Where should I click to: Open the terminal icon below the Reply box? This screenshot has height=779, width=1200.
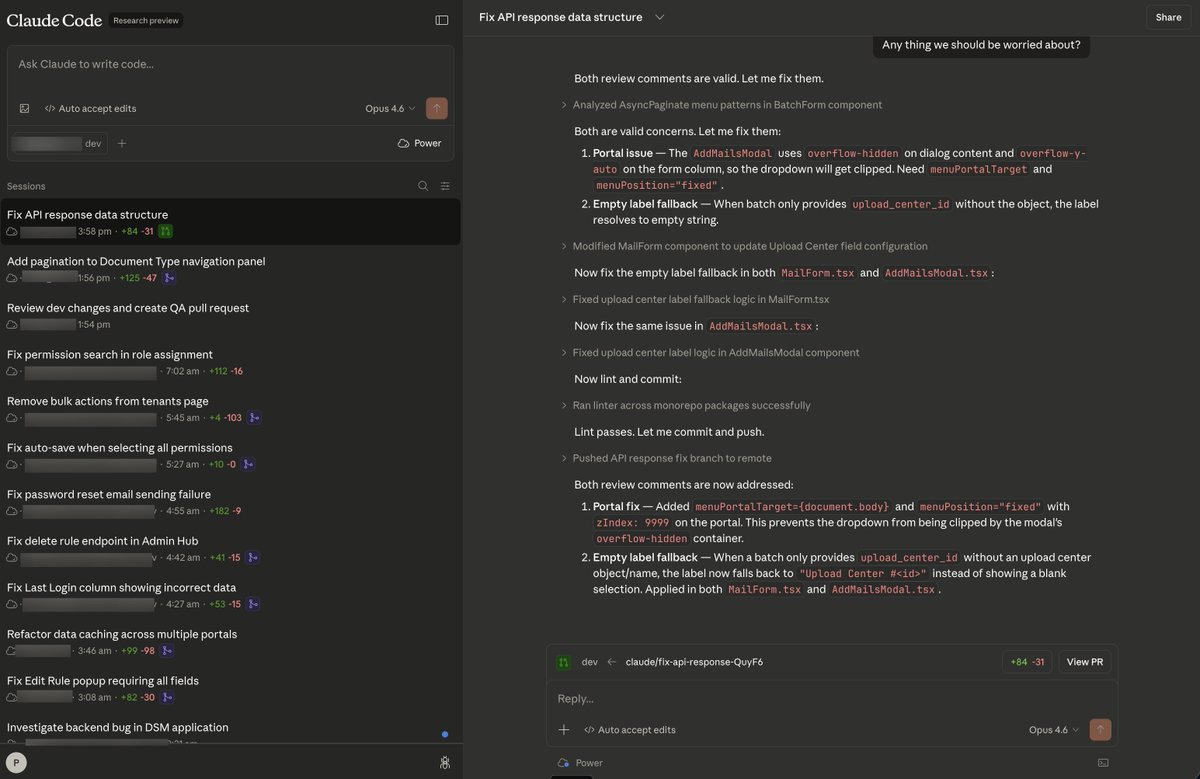coord(1103,763)
